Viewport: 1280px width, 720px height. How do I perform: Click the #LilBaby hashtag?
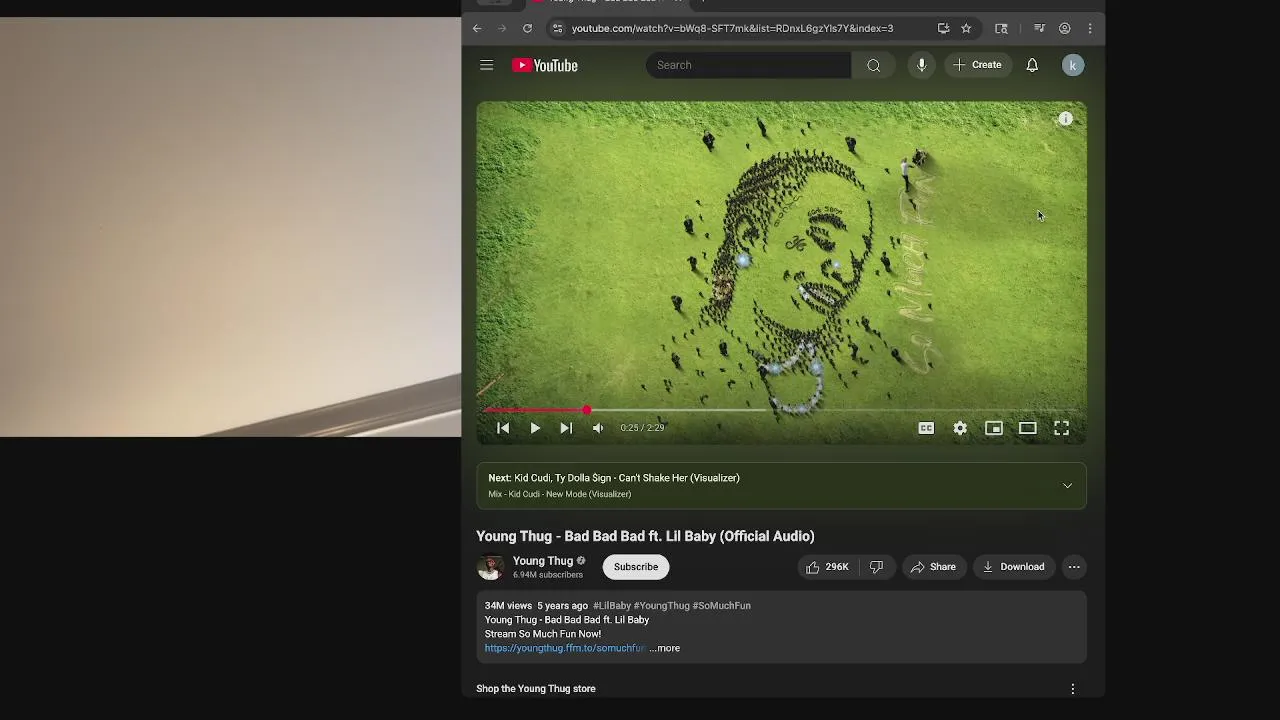(612, 606)
